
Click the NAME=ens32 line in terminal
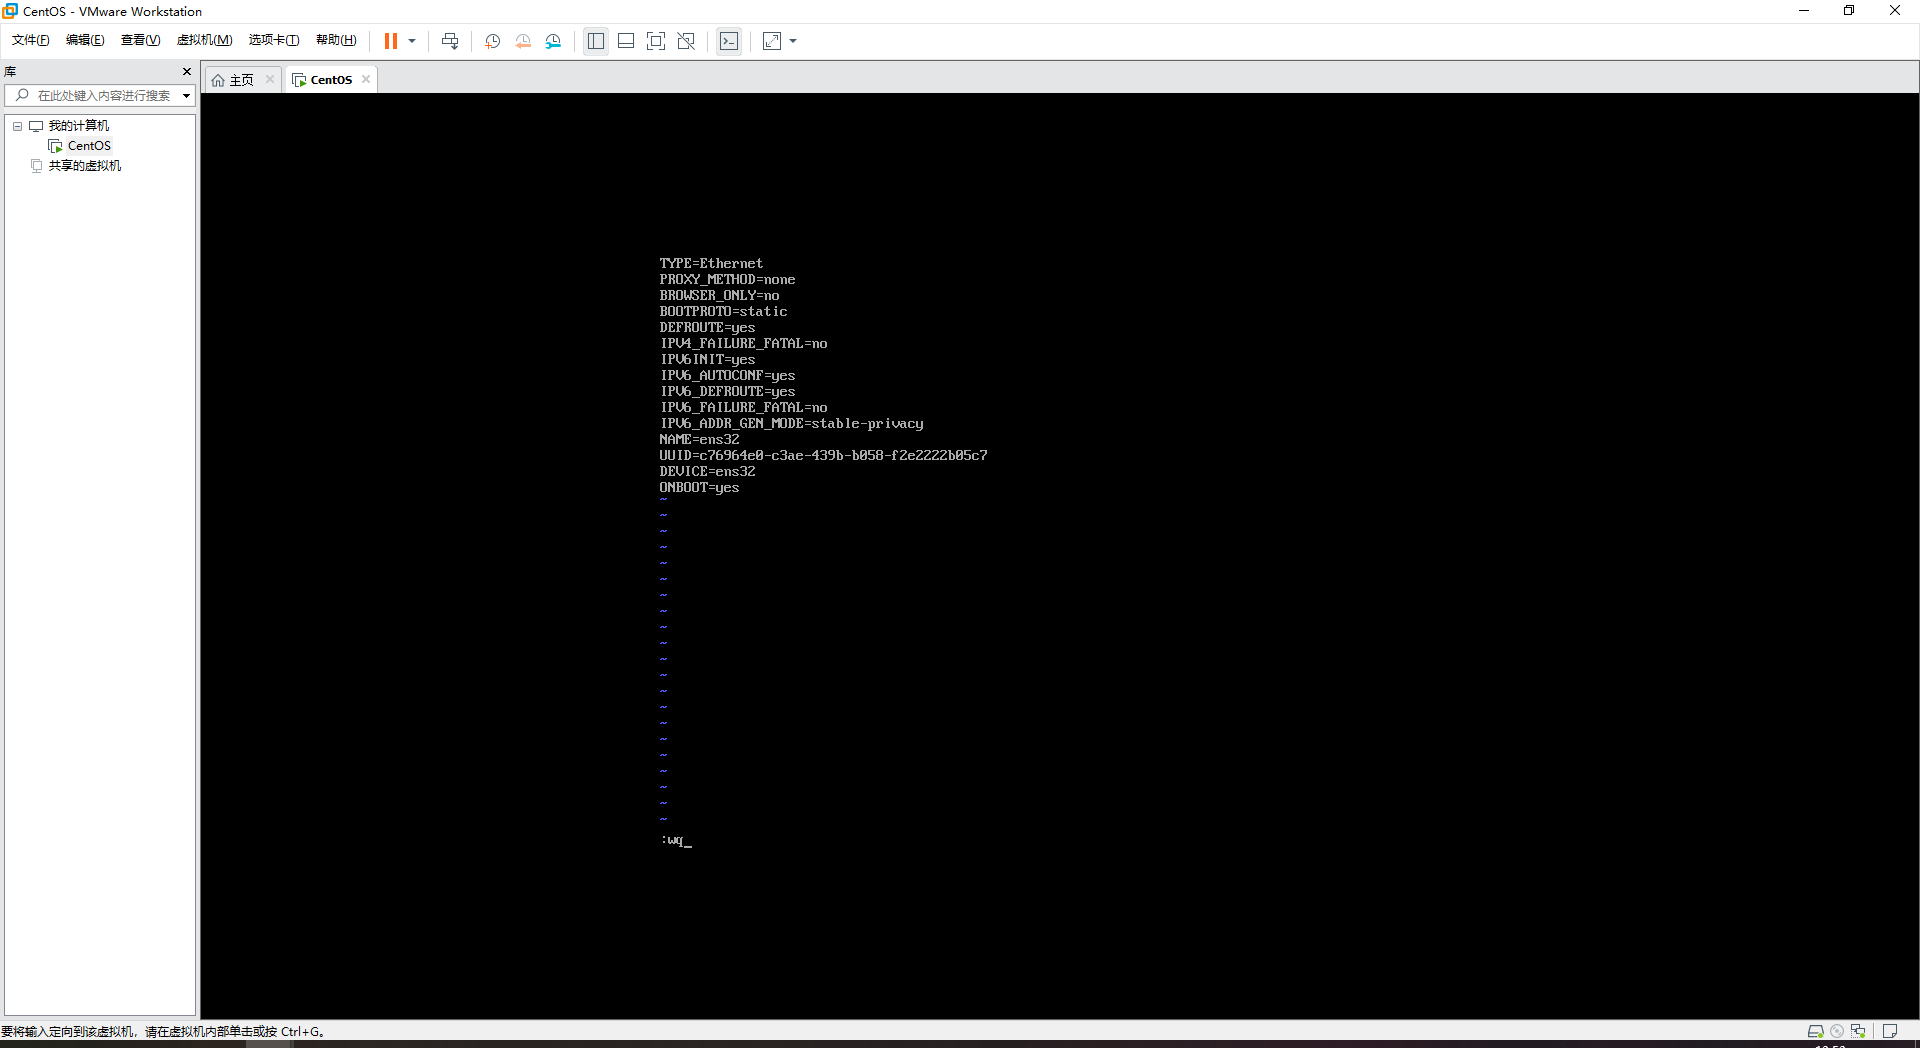(699, 440)
